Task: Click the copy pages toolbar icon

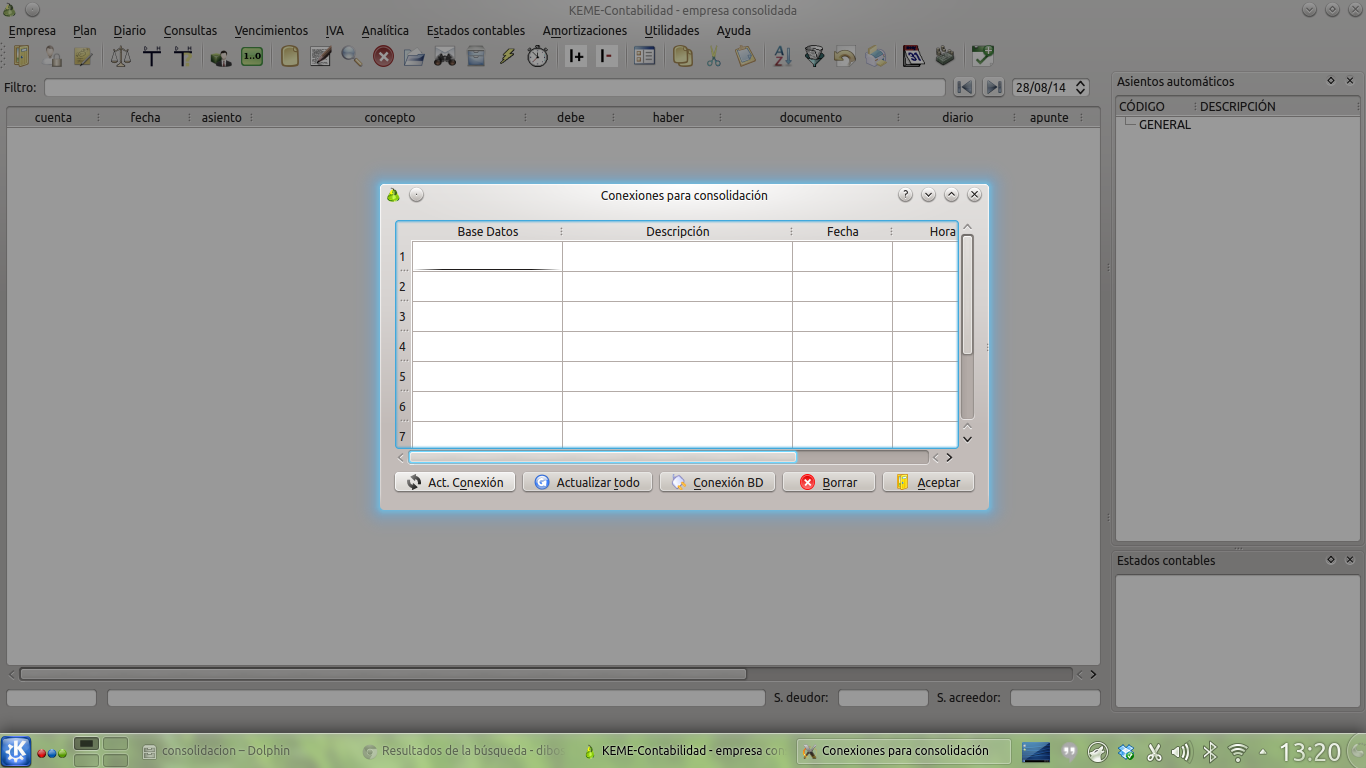Action: (x=683, y=56)
